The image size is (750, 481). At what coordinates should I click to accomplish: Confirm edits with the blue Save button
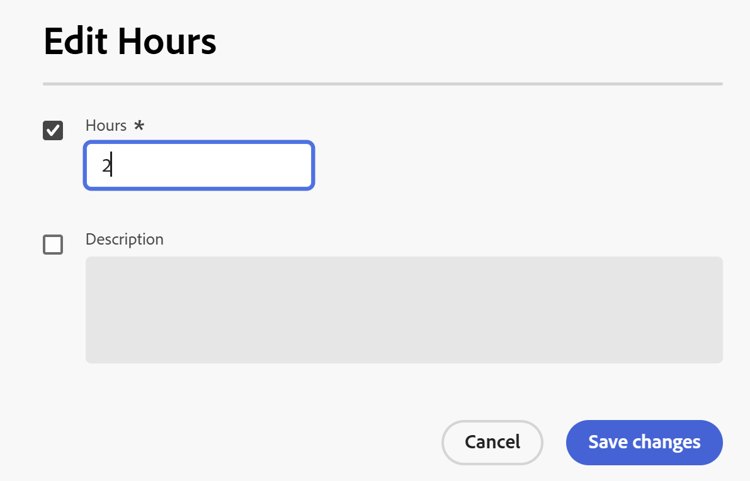click(x=644, y=442)
